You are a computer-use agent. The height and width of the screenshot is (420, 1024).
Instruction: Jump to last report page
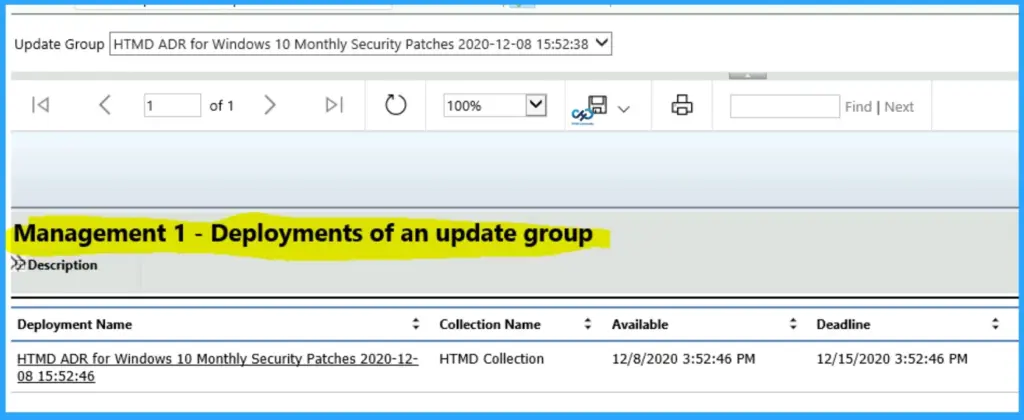[x=334, y=105]
